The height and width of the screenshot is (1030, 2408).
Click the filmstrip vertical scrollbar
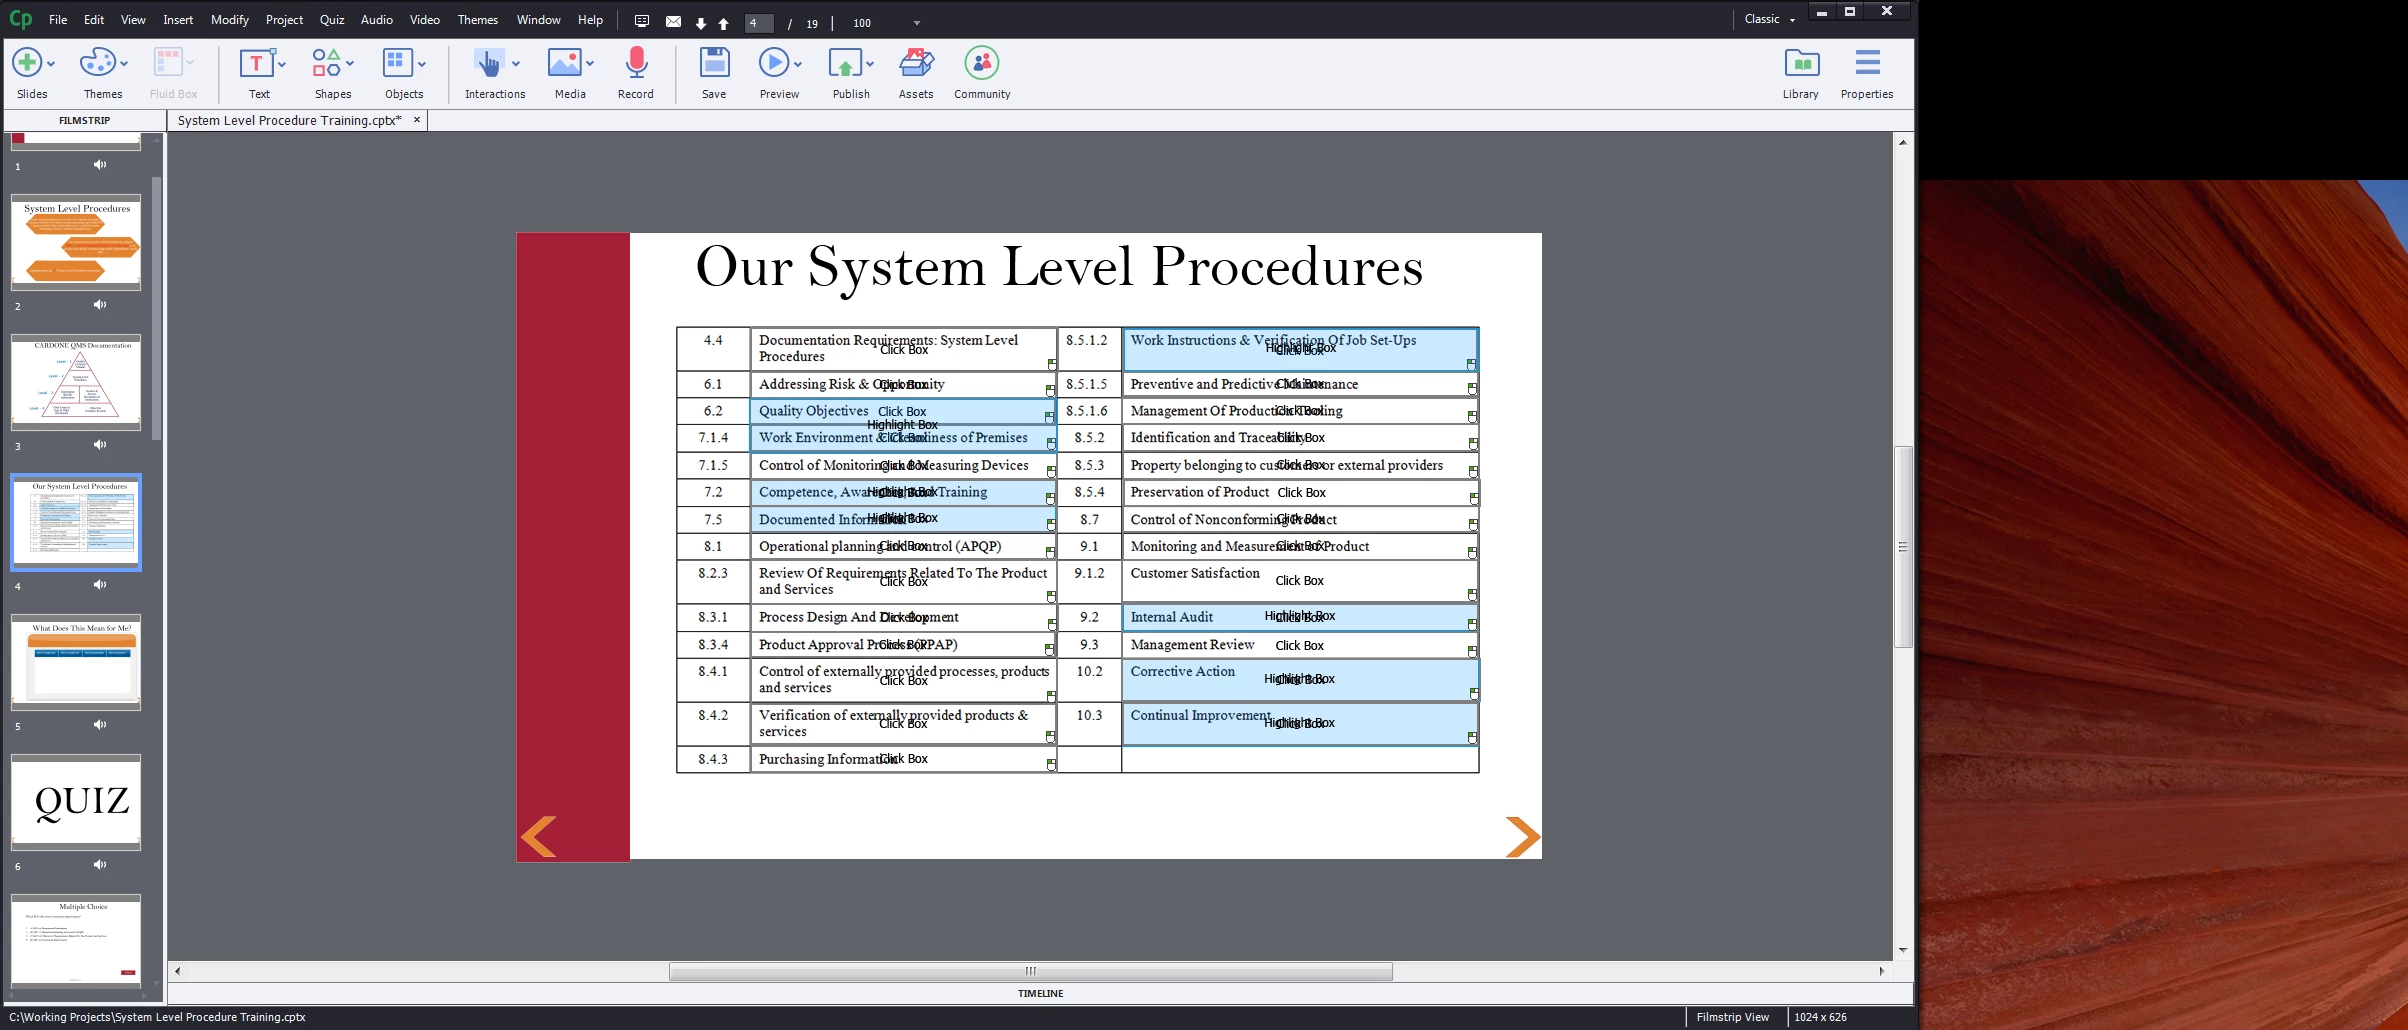tap(156, 308)
